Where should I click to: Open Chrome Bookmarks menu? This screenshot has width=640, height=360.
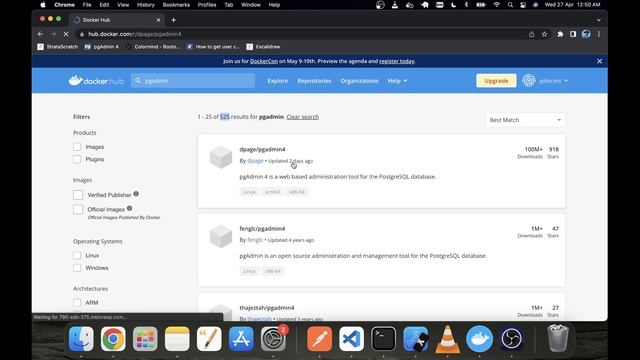(x=176, y=5)
